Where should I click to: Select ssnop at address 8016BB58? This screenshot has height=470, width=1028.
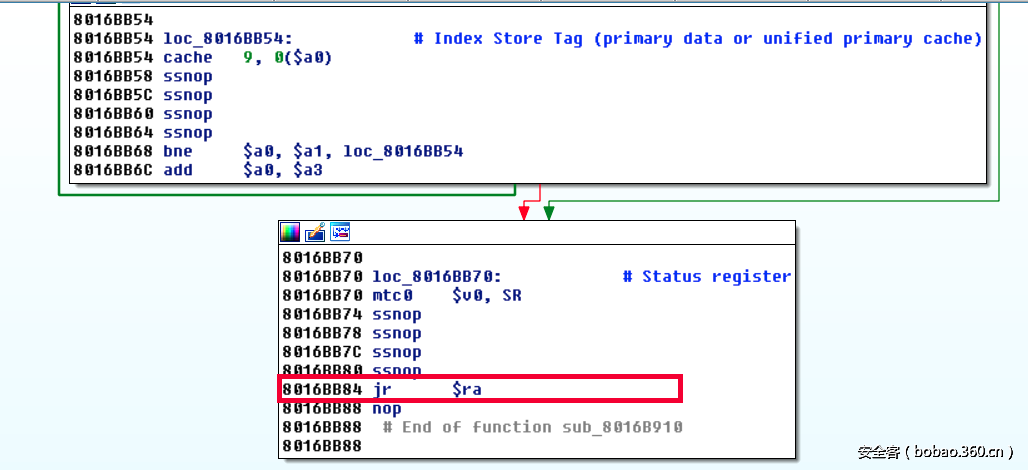[188, 77]
